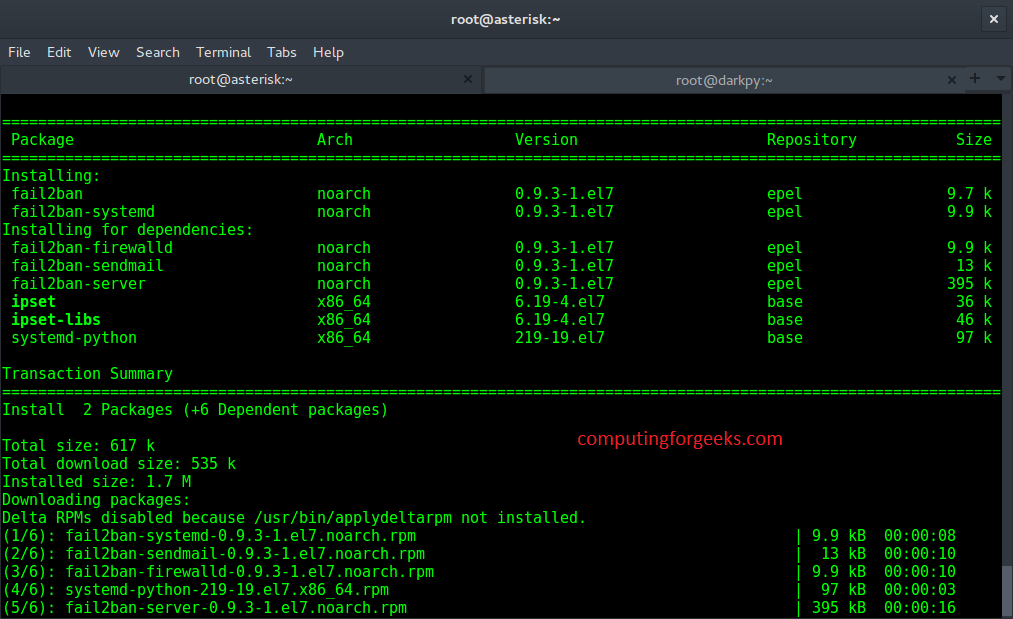Click the 'Transaction Summary' line
The height and width of the screenshot is (619, 1013).
[x=87, y=374]
